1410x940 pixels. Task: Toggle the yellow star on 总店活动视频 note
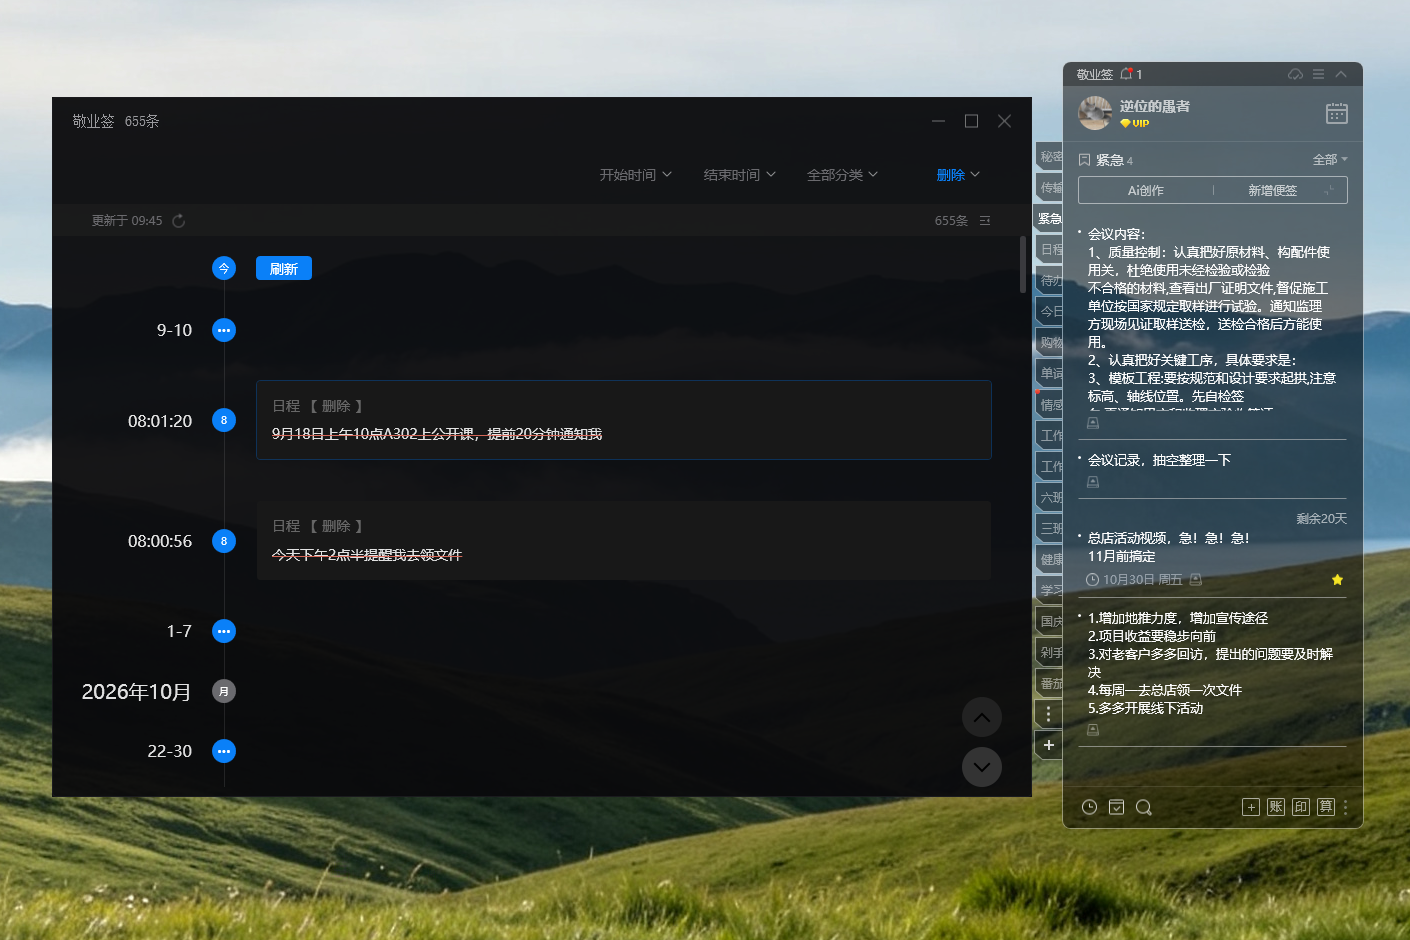click(x=1337, y=580)
